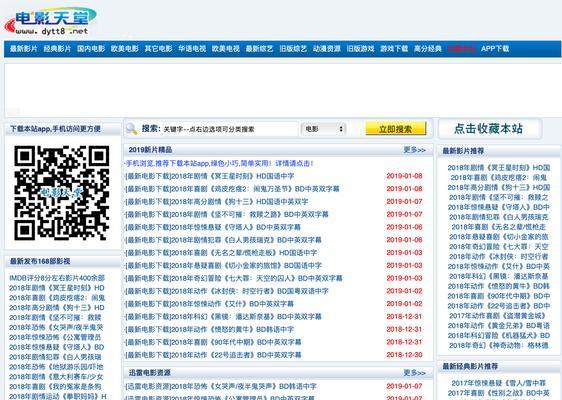Open the red highlighted nav item
Viewport: 562px width, 400px height.
click(x=462, y=49)
